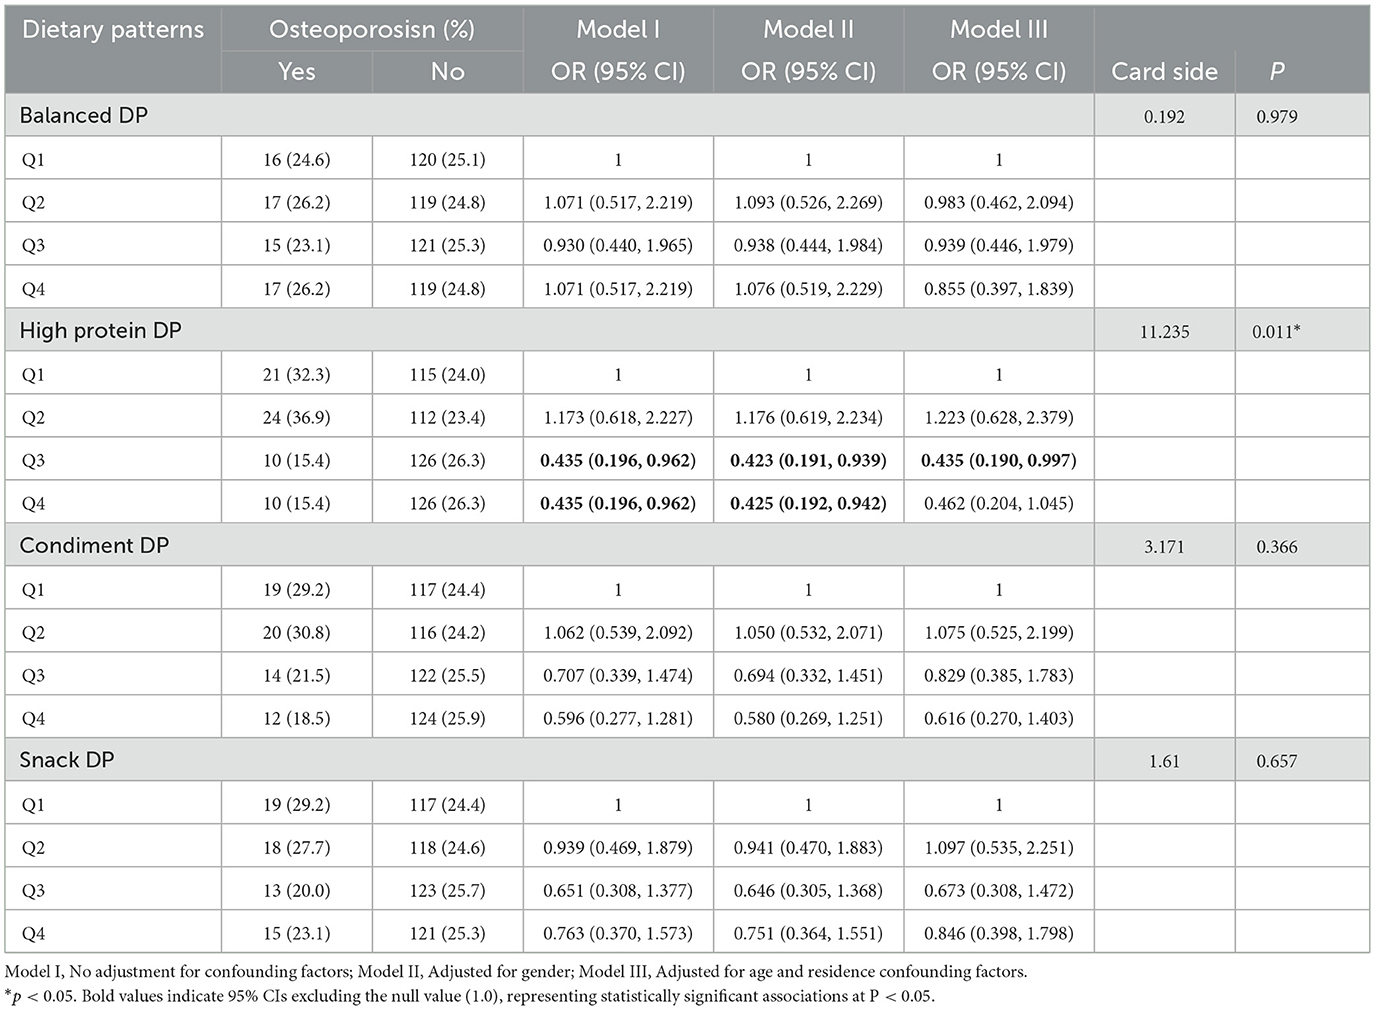Click the 0.979 P value for Balanced DP
Image resolution: width=1375 pixels, height=1010 pixels.
[1276, 117]
